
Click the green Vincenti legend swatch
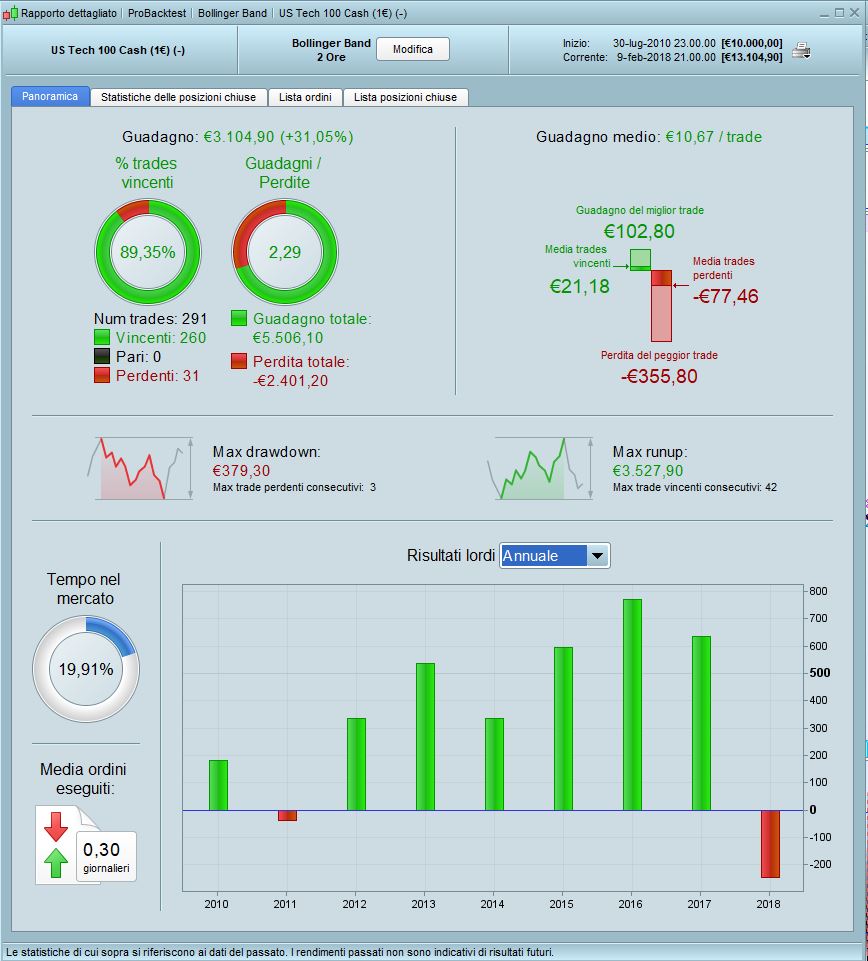pyautogui.click(x=102, y=337)
